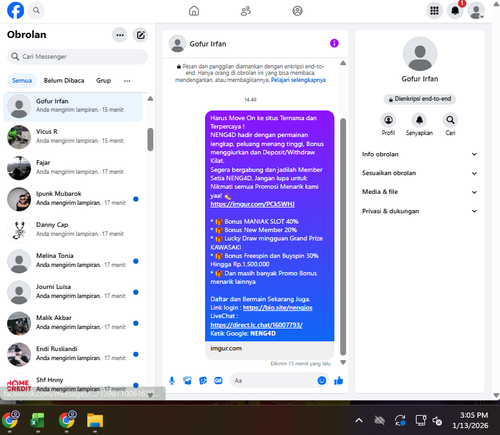Switch to the Grup tab
This screenshot has height=435, width=500.
click(103, 81)
